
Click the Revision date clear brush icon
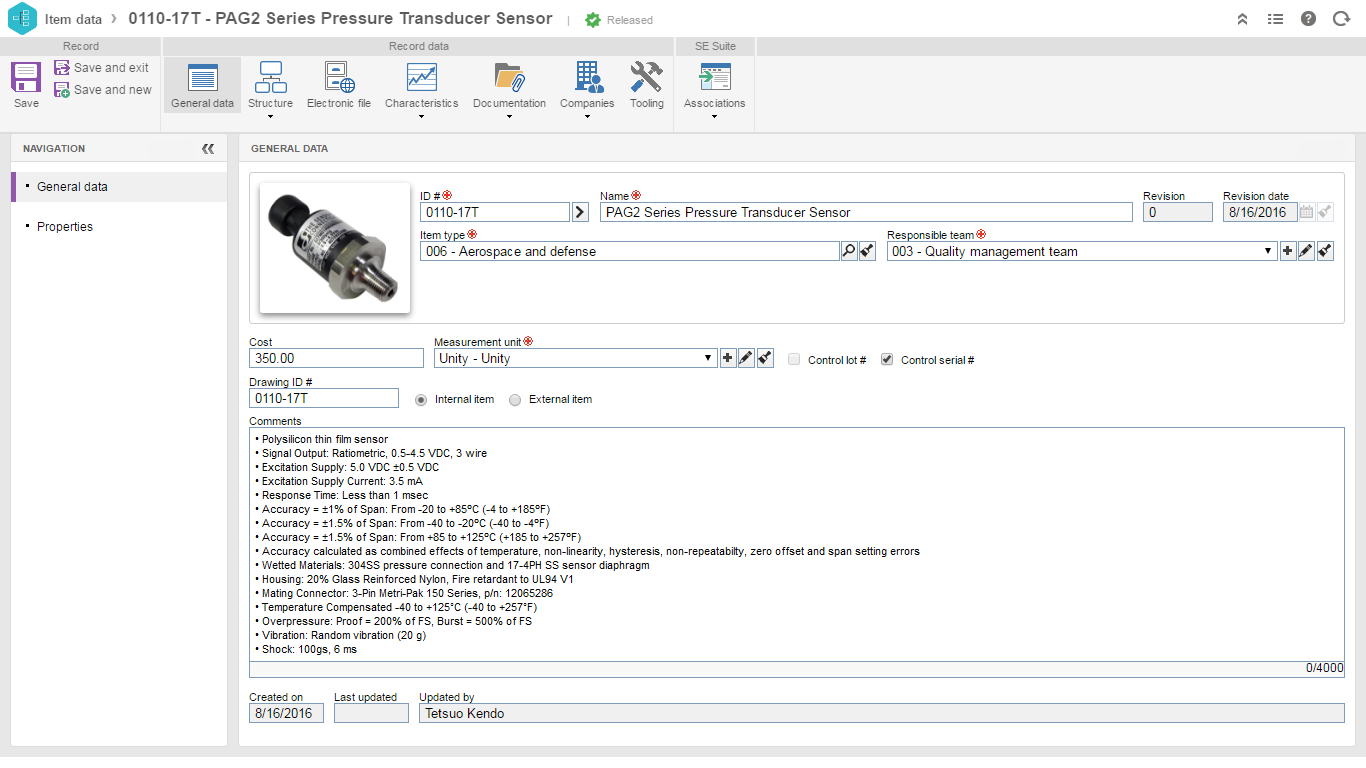click(1325, 212)
